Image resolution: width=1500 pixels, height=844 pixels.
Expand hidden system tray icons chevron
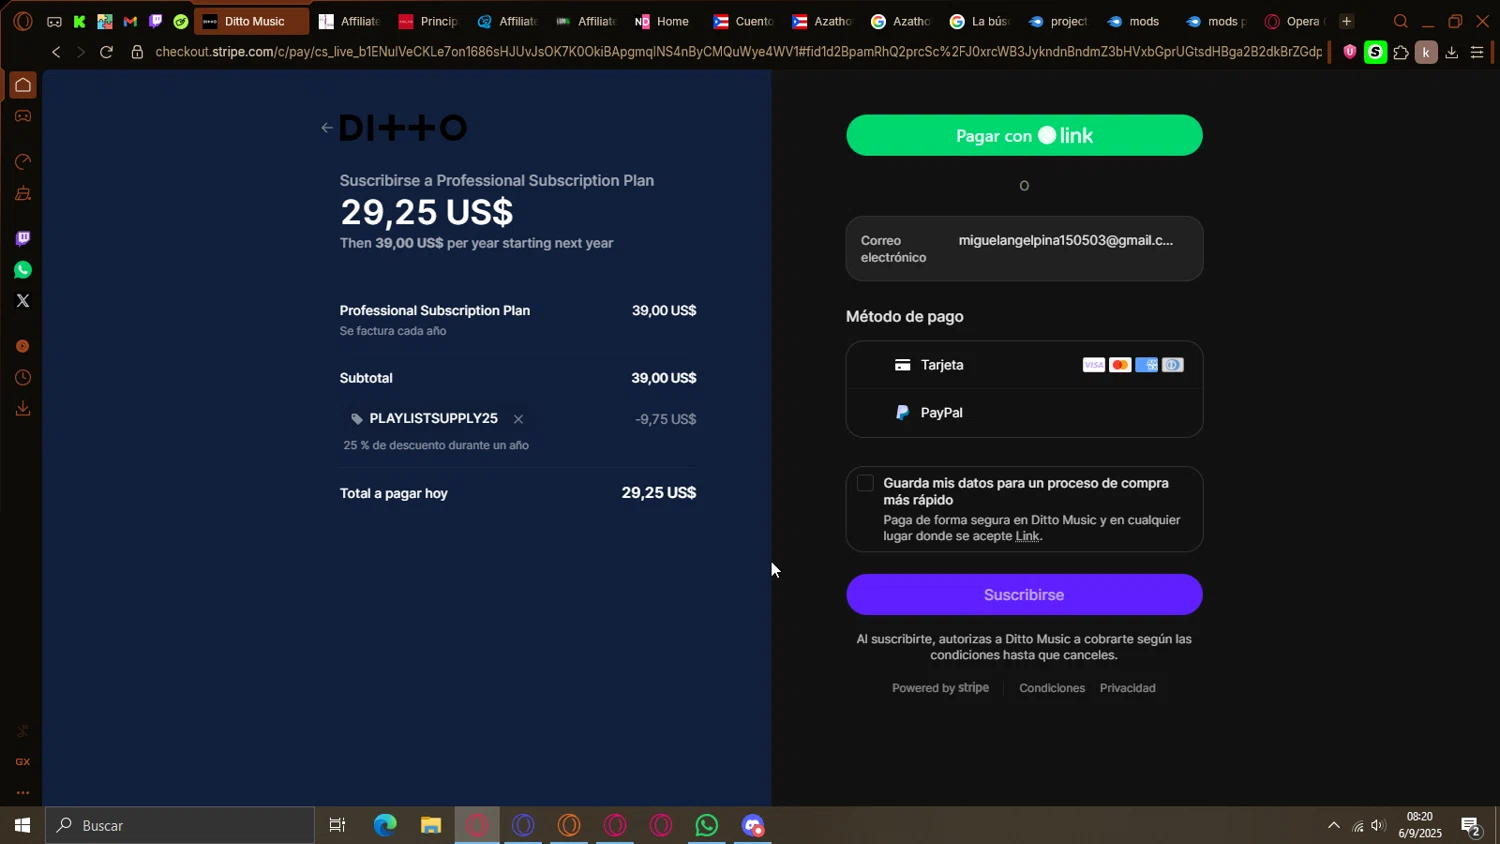pyautogui.click(x=1333, y=825)
